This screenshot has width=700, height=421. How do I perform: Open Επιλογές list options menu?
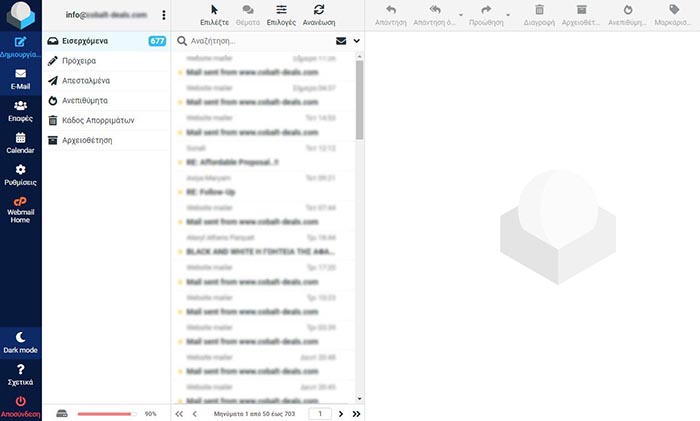click(x=281, y=14)
